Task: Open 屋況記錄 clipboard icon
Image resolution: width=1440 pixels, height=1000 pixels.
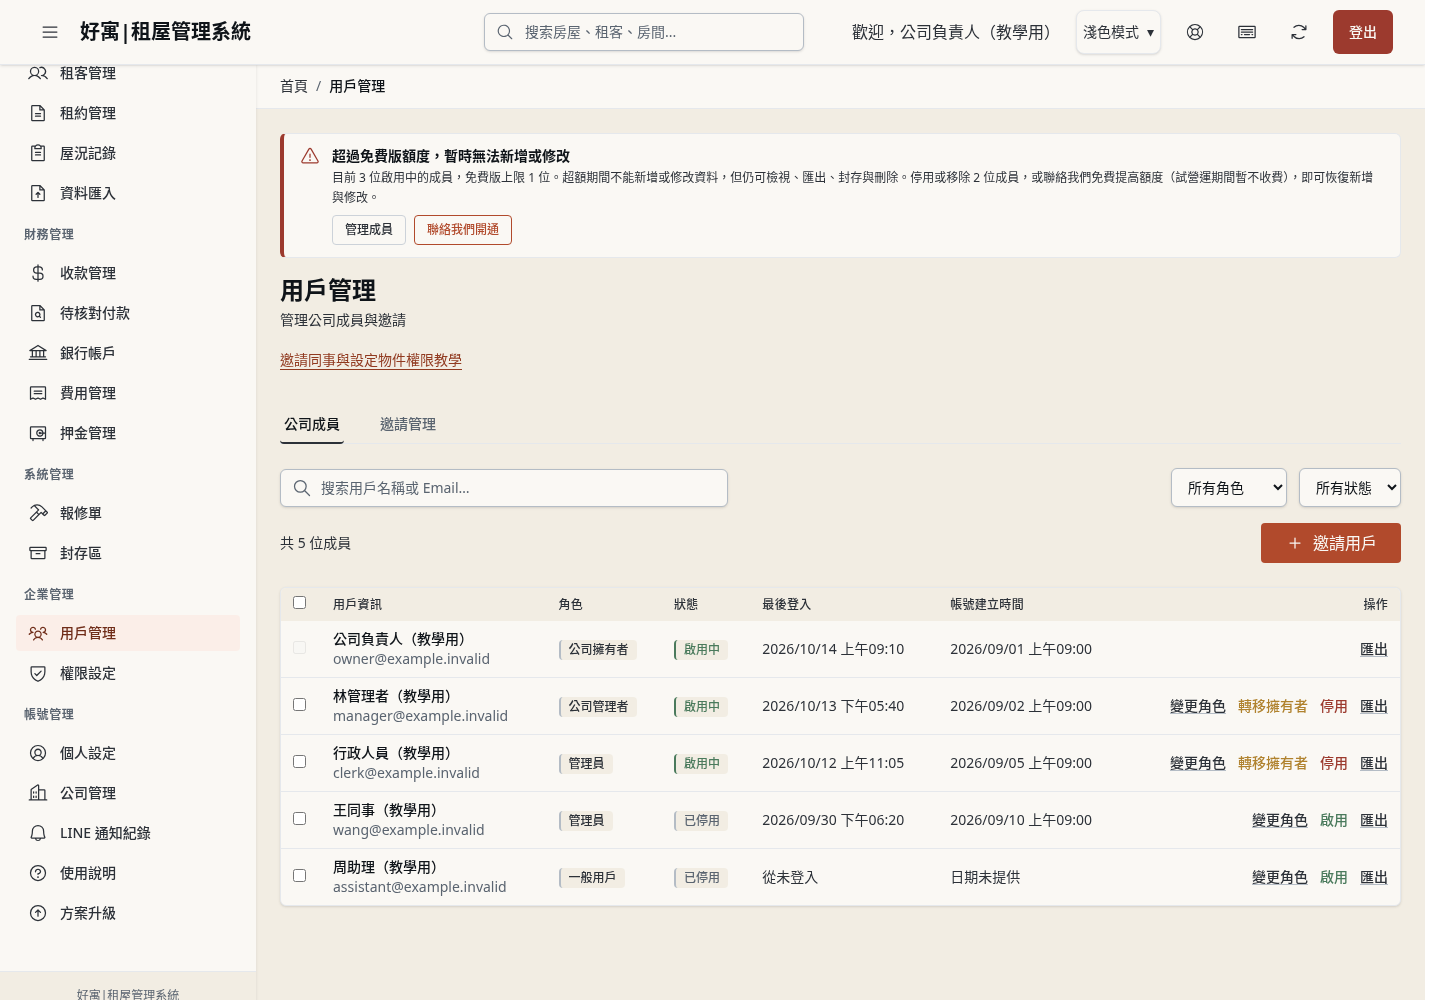Action: point(38,153)
